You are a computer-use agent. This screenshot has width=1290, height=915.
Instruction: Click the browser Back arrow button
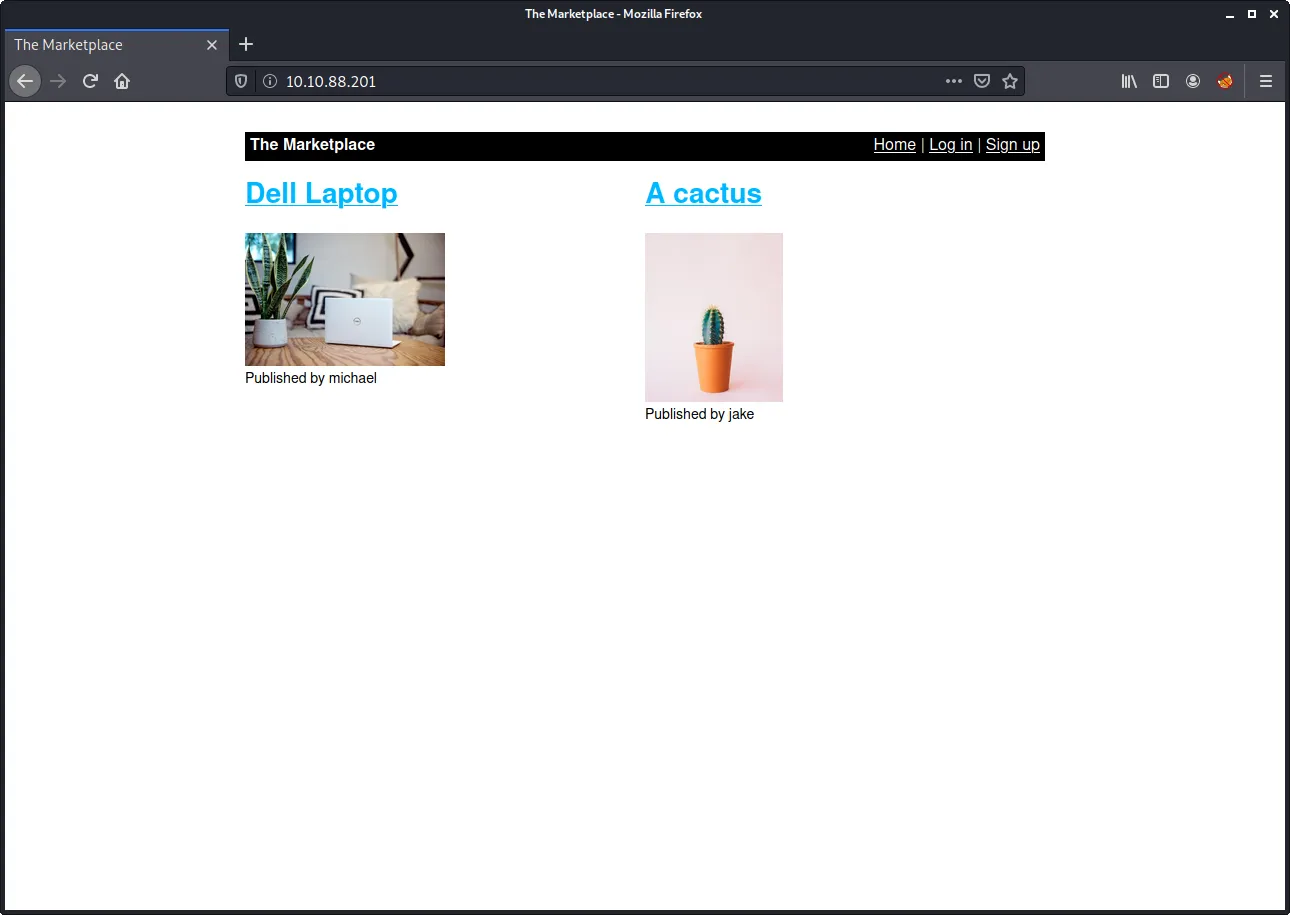pos(25,81)
